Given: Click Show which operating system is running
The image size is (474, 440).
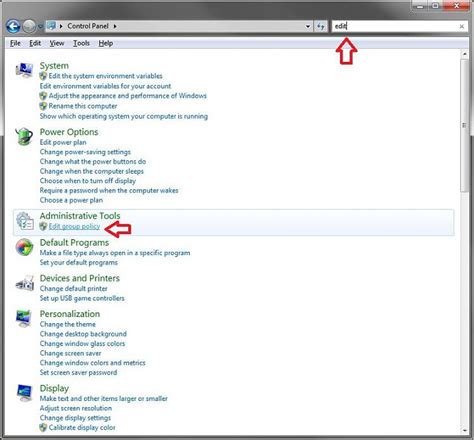Looking at the screenshot, I should tap(124, 116).
